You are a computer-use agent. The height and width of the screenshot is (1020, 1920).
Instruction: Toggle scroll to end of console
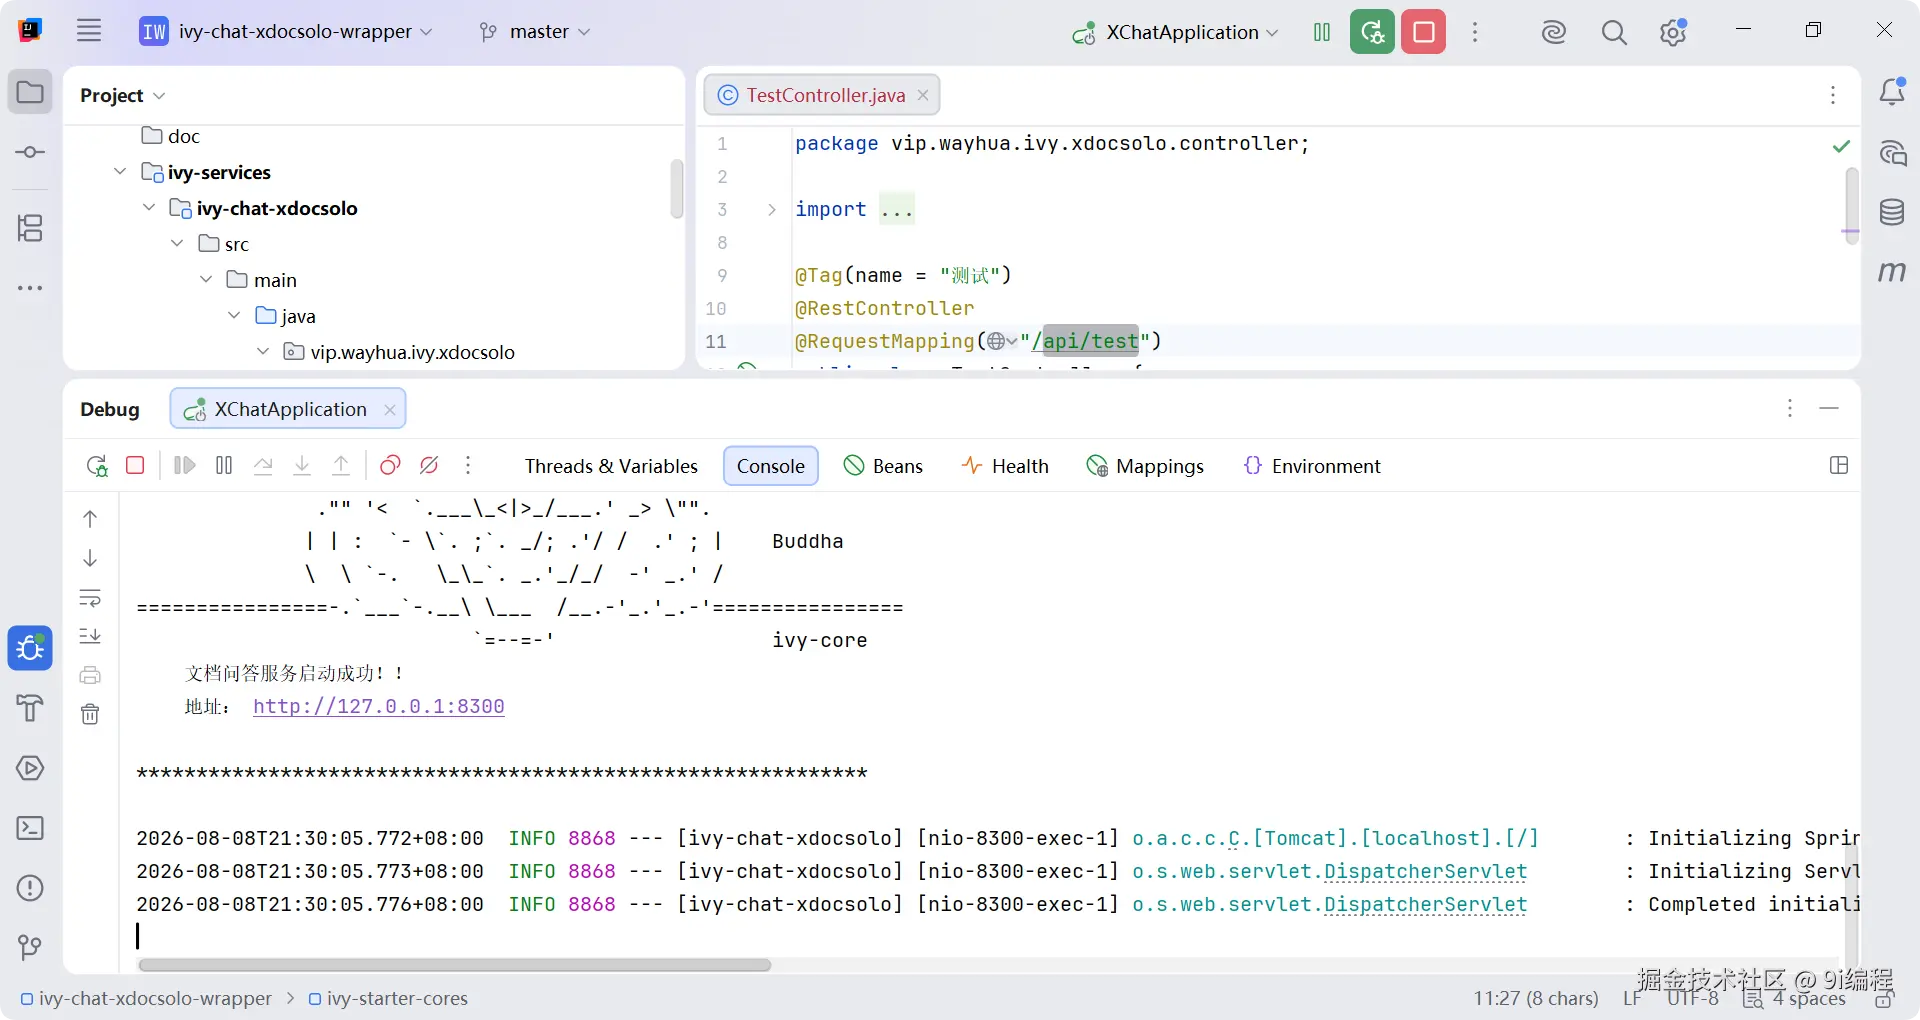pos(90,636)
